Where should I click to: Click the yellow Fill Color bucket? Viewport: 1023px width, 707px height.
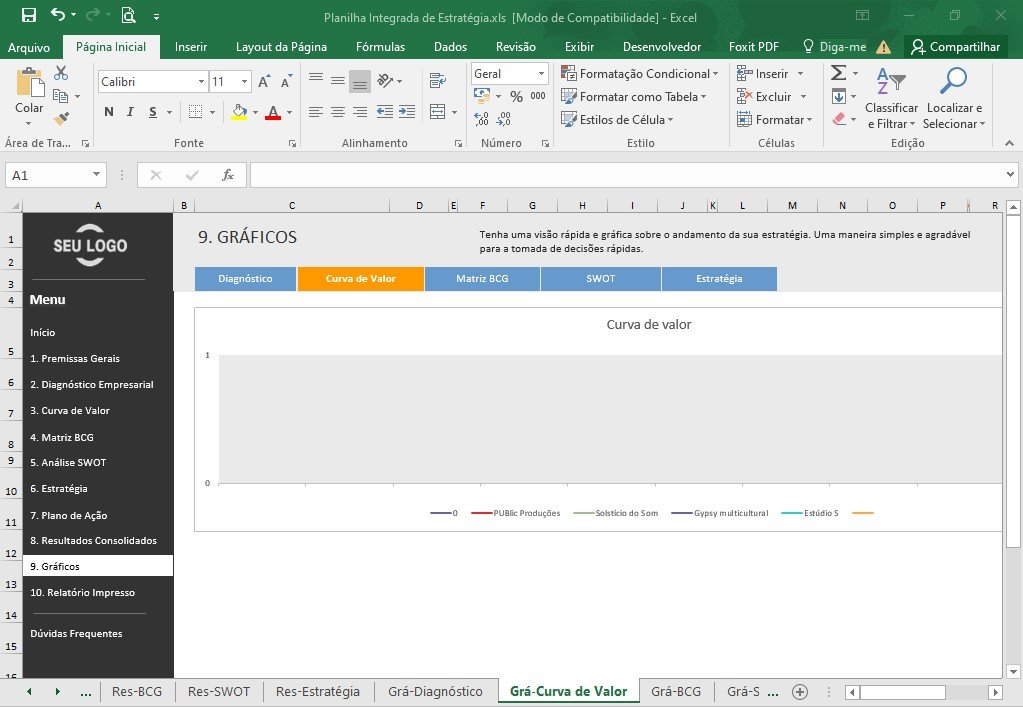(239, 112)
